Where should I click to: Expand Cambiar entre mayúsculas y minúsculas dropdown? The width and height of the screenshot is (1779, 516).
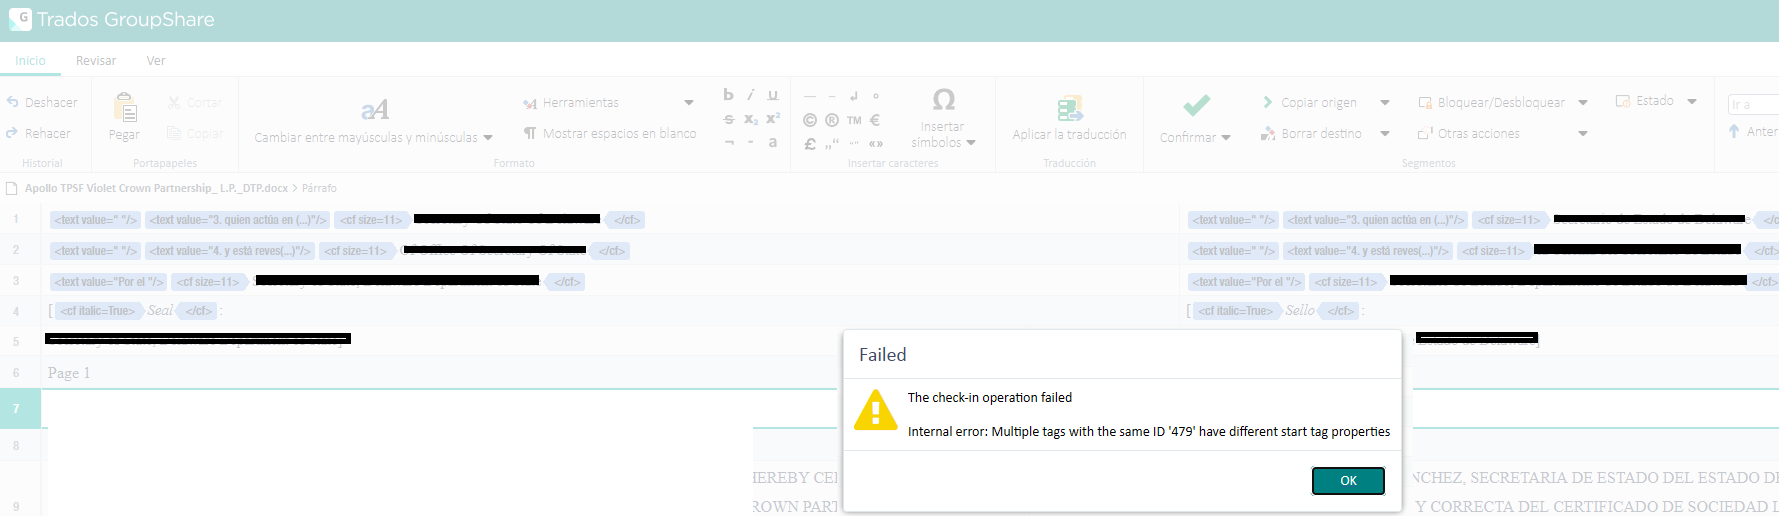488,138
